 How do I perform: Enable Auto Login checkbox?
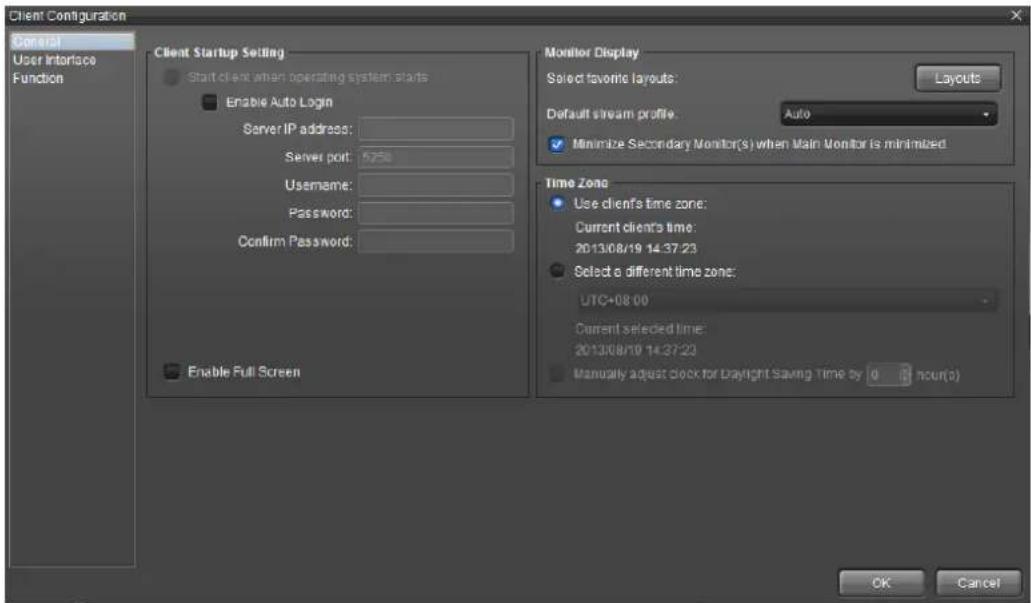point(209,102)
